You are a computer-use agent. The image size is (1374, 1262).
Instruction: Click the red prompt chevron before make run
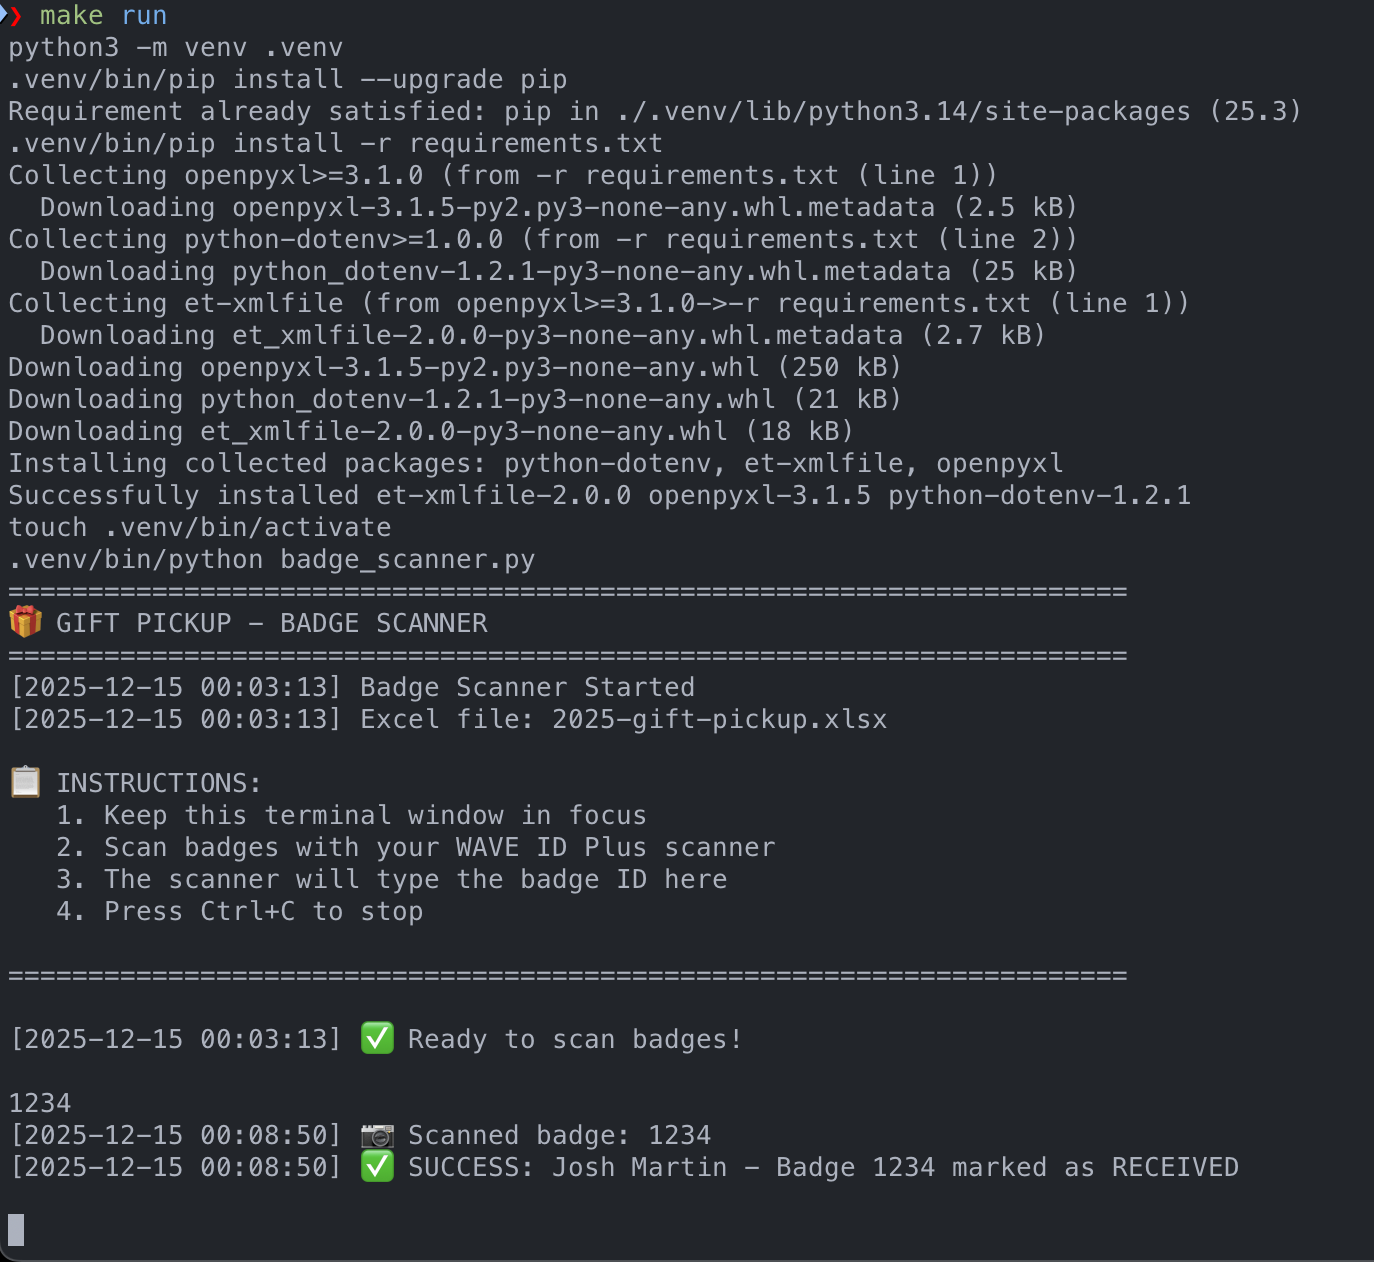click(15, 15)
